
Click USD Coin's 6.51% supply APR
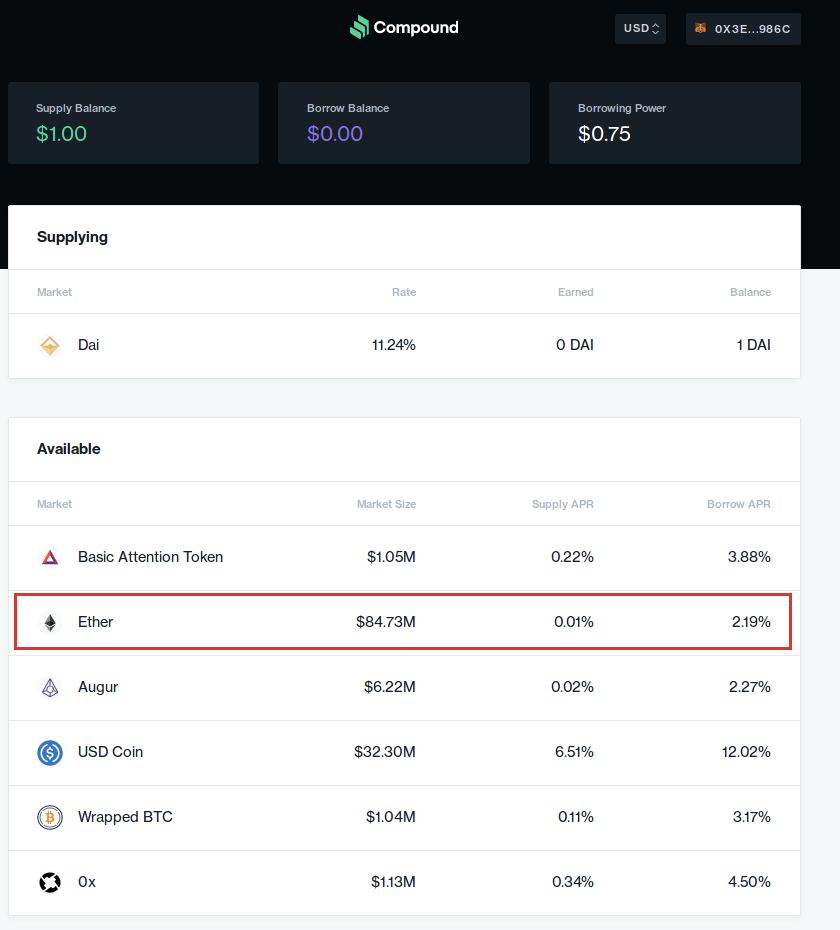[x=574, y=751]
